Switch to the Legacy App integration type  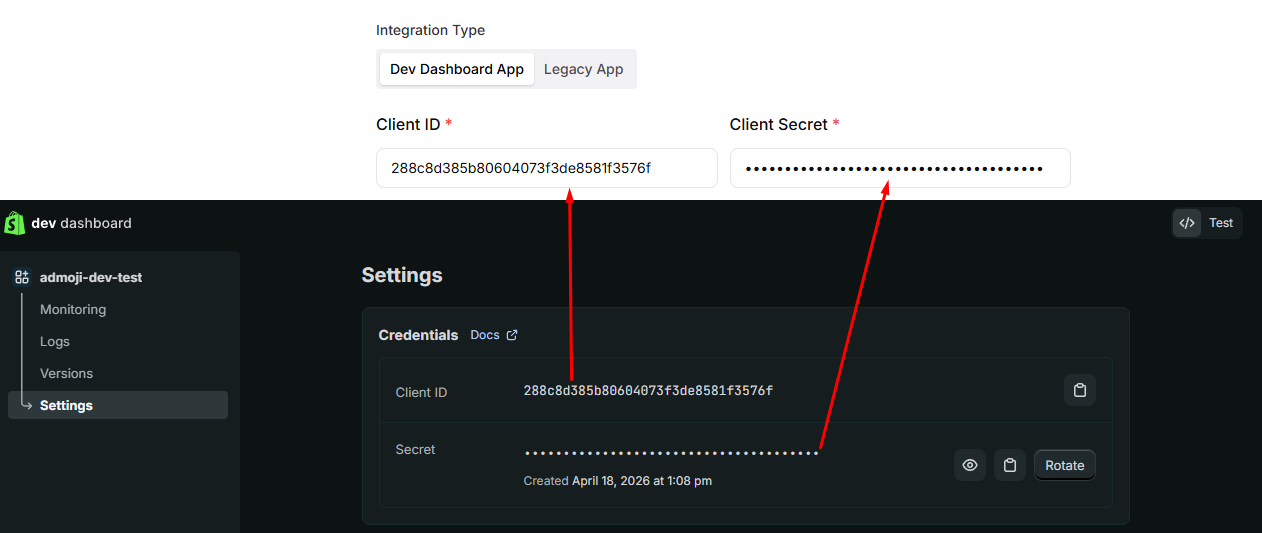pyautogui.click(x=584, y=69)
